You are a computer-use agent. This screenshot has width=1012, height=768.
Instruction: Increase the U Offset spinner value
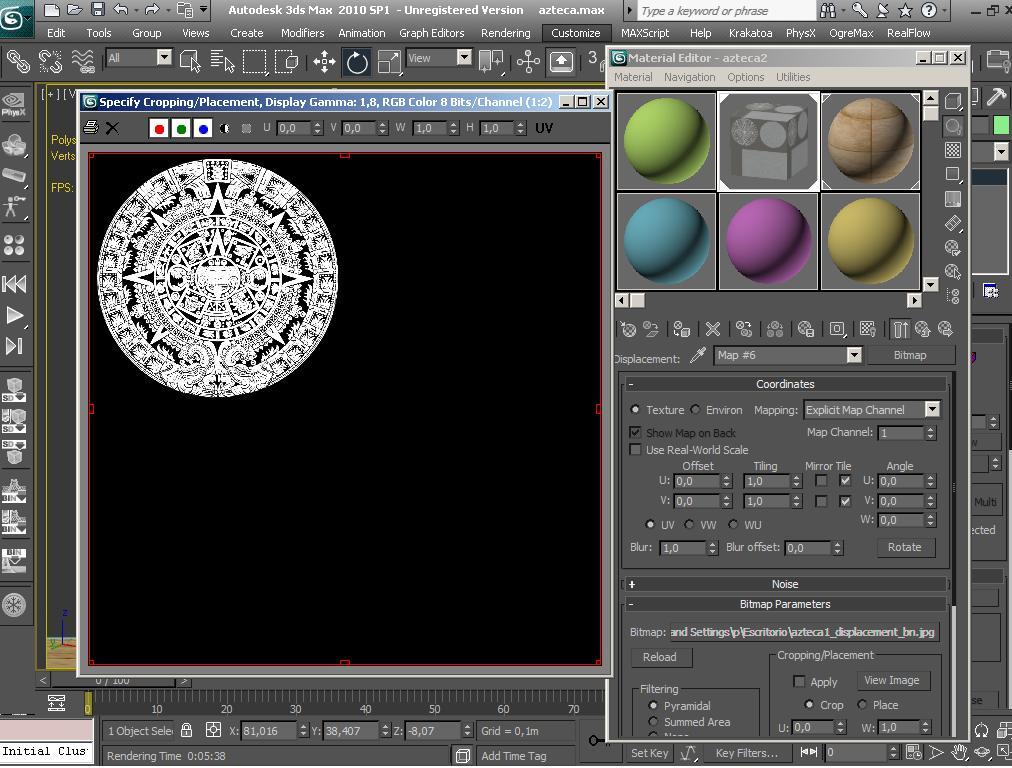point(727,478)
